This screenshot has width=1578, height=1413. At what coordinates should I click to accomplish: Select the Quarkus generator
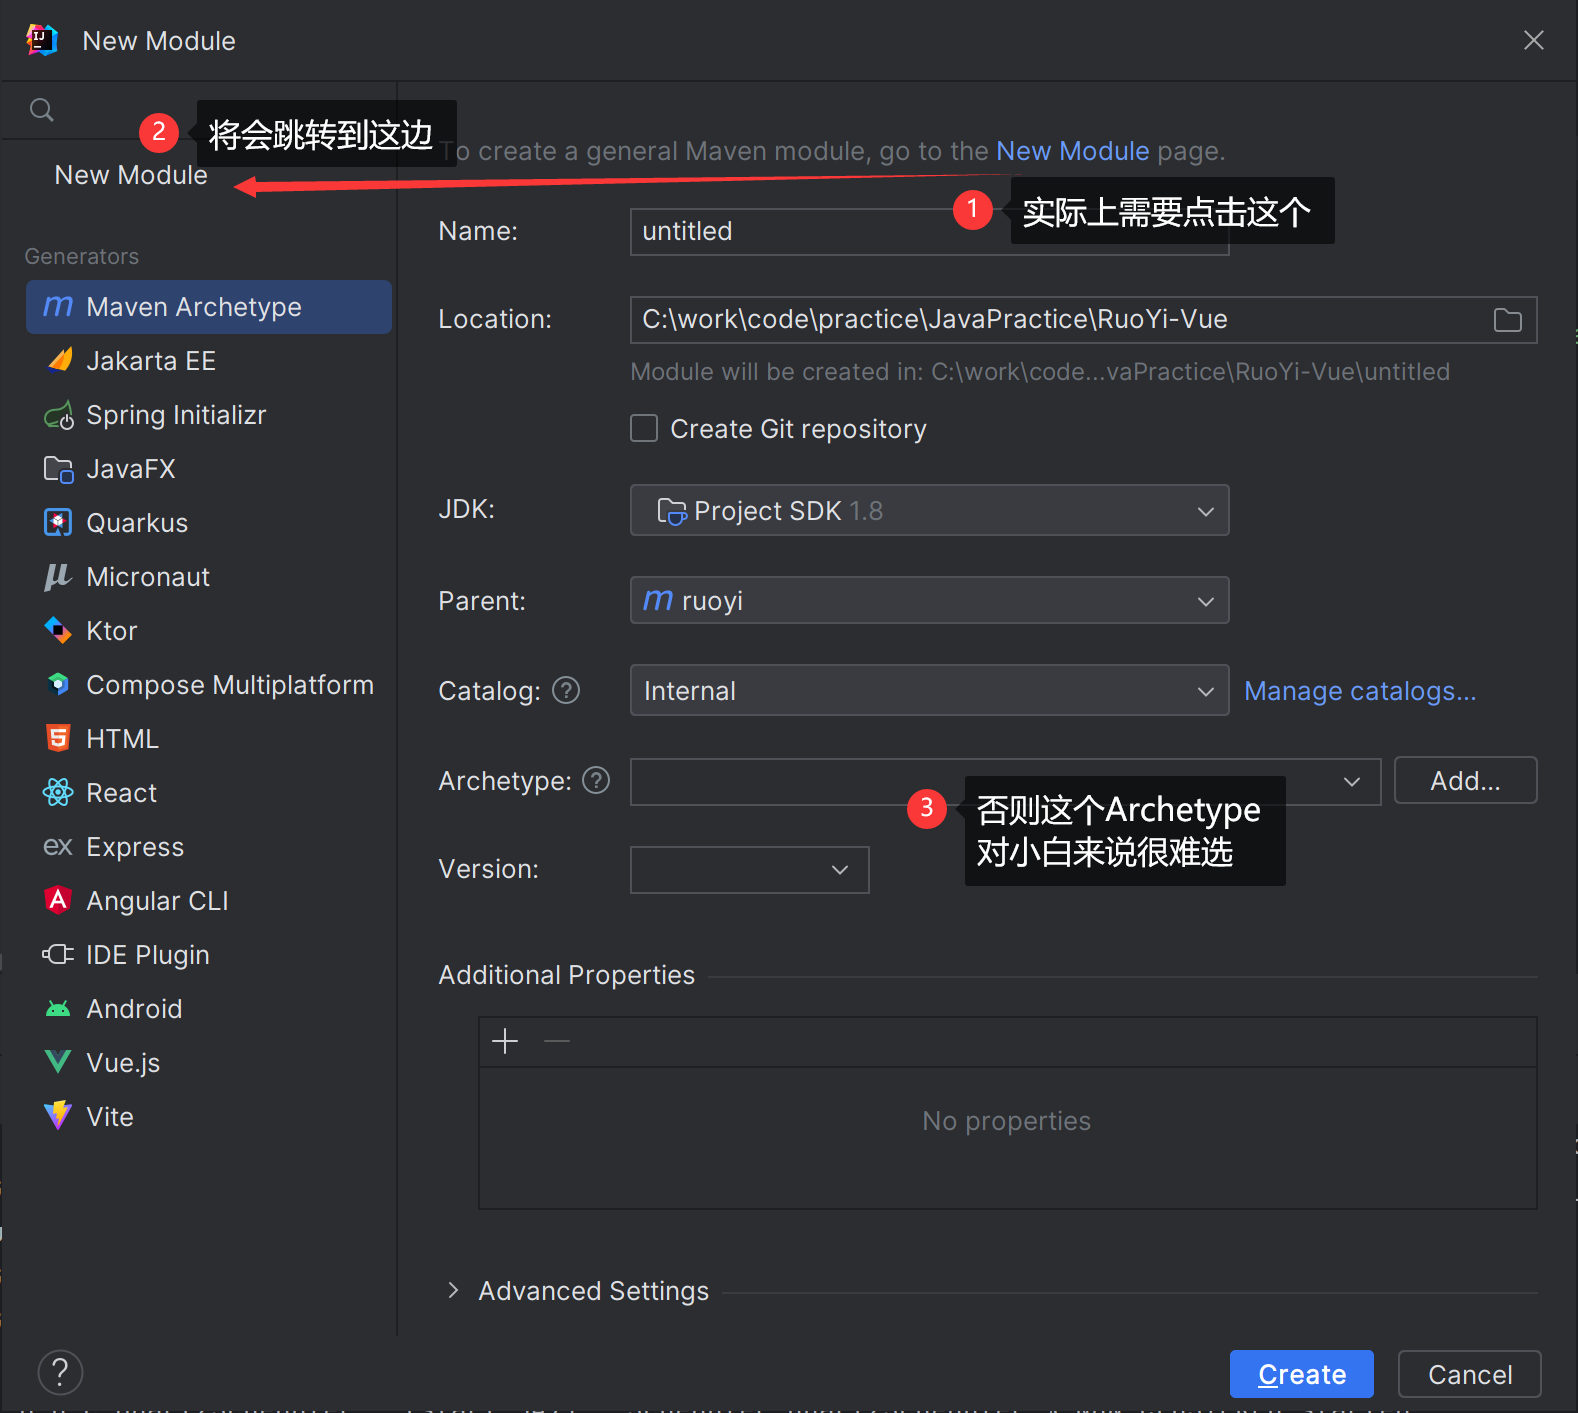pos(137,523)
